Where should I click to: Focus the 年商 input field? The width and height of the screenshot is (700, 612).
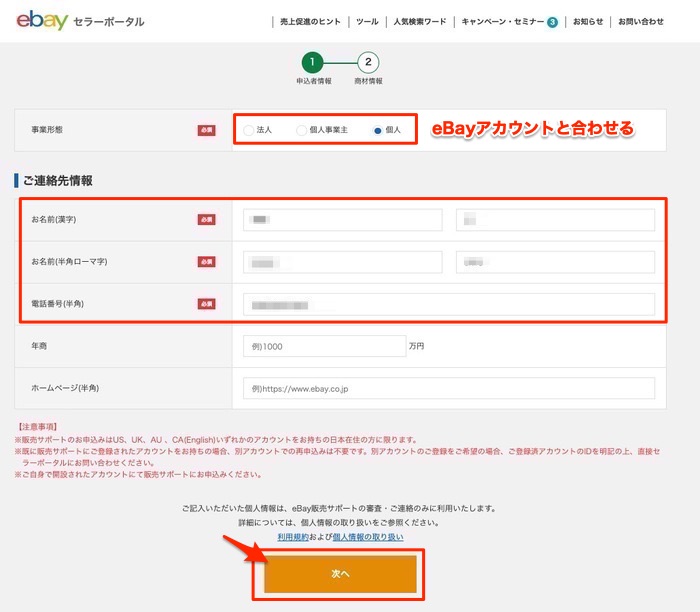[324, 346]
